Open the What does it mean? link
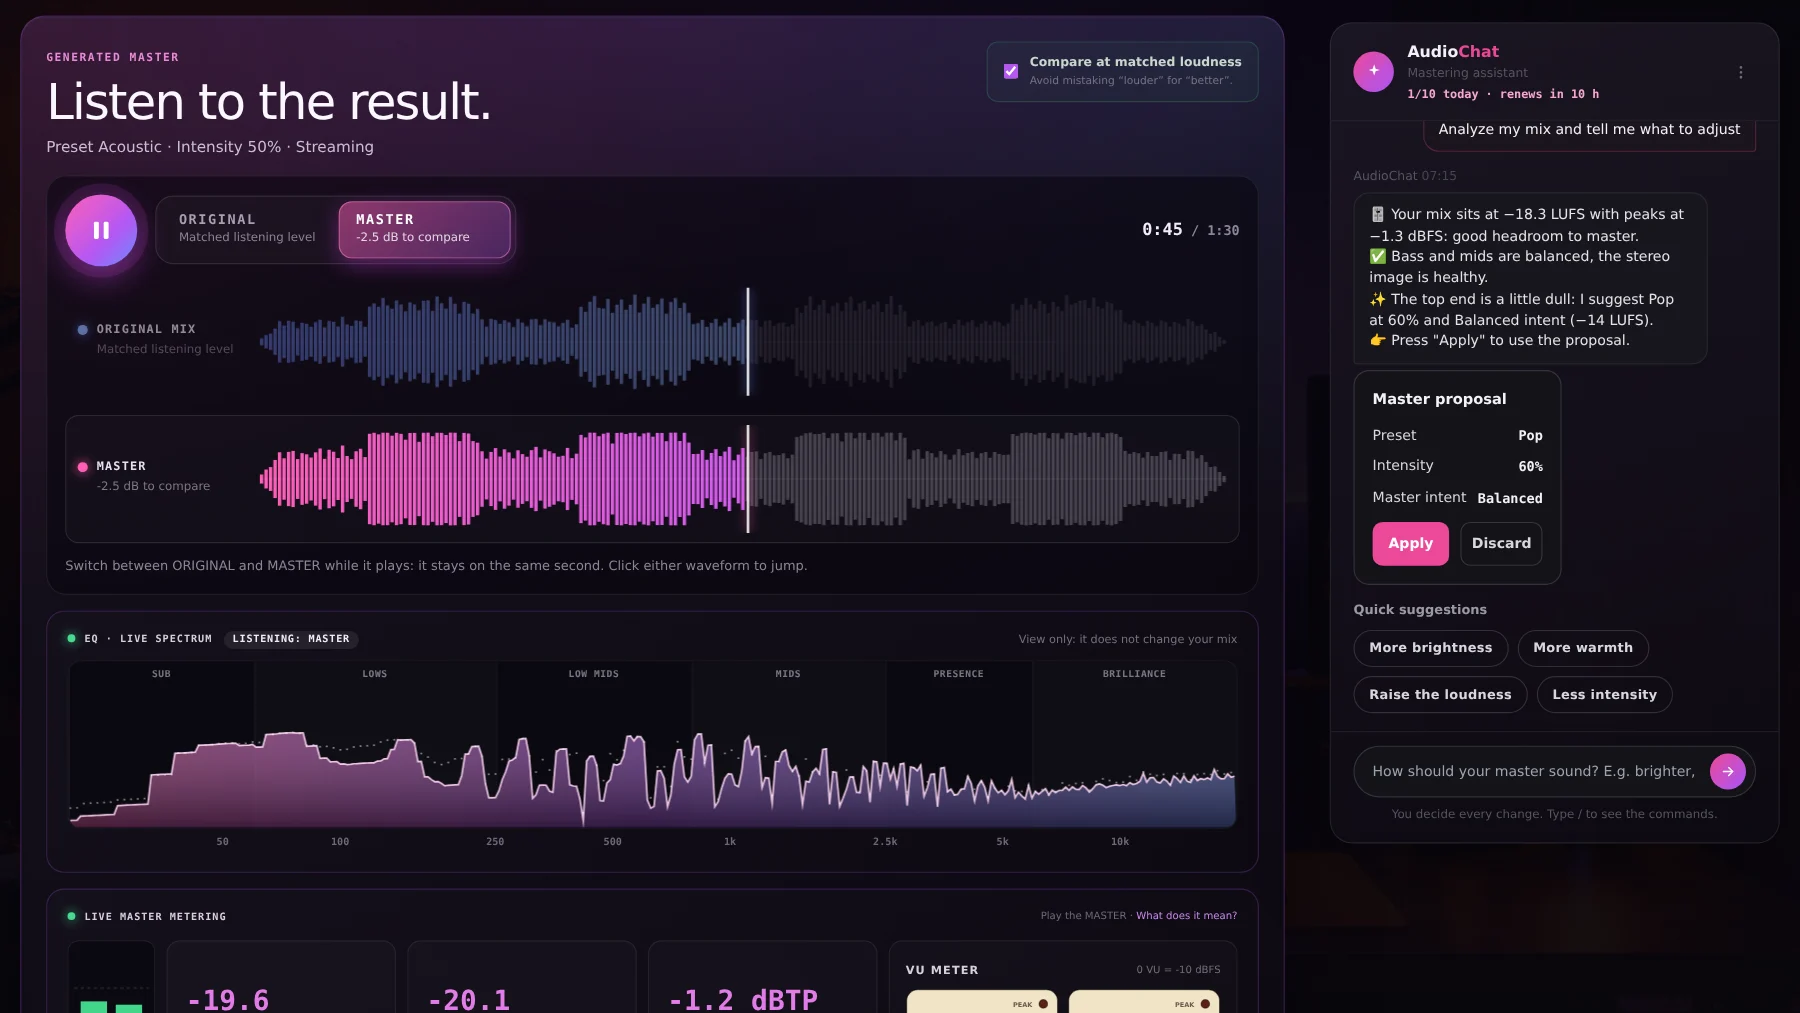 point(1186,916)
